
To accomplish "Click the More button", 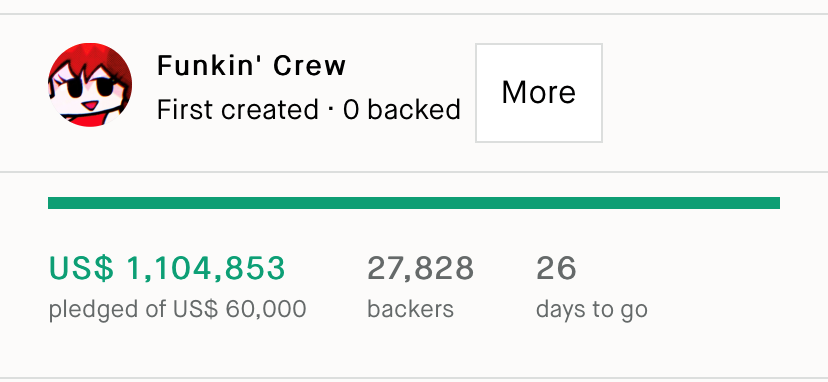I will (539, 93).
